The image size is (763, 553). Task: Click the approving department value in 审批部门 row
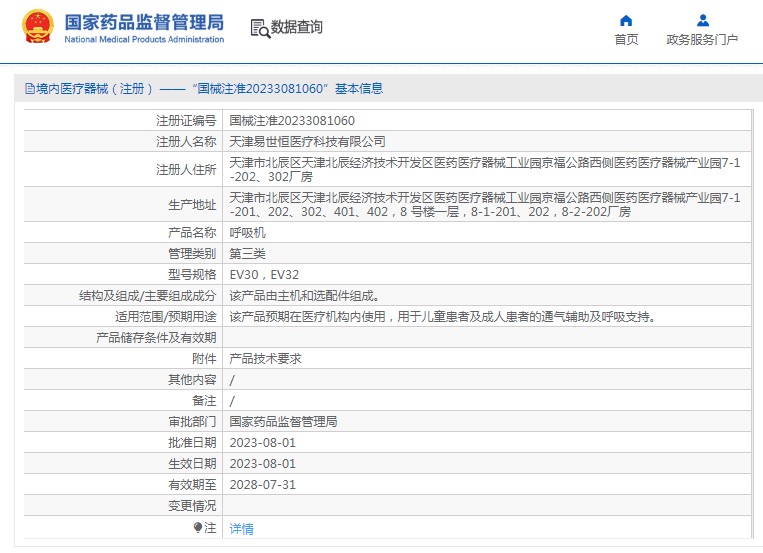pos(283,422)
